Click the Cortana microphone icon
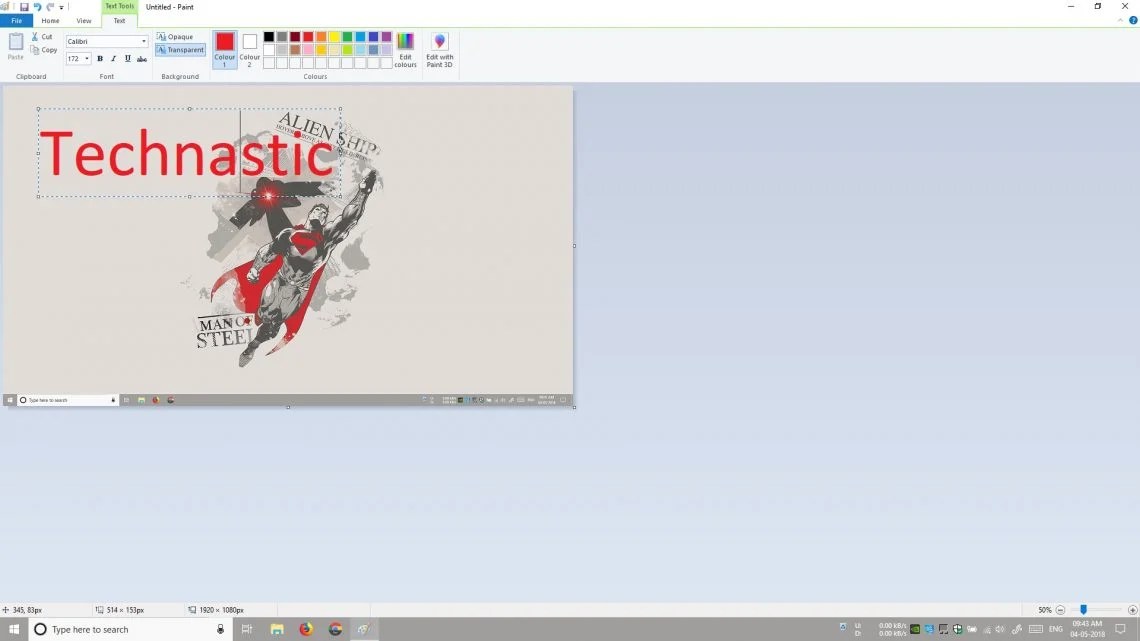 [220, 629]
